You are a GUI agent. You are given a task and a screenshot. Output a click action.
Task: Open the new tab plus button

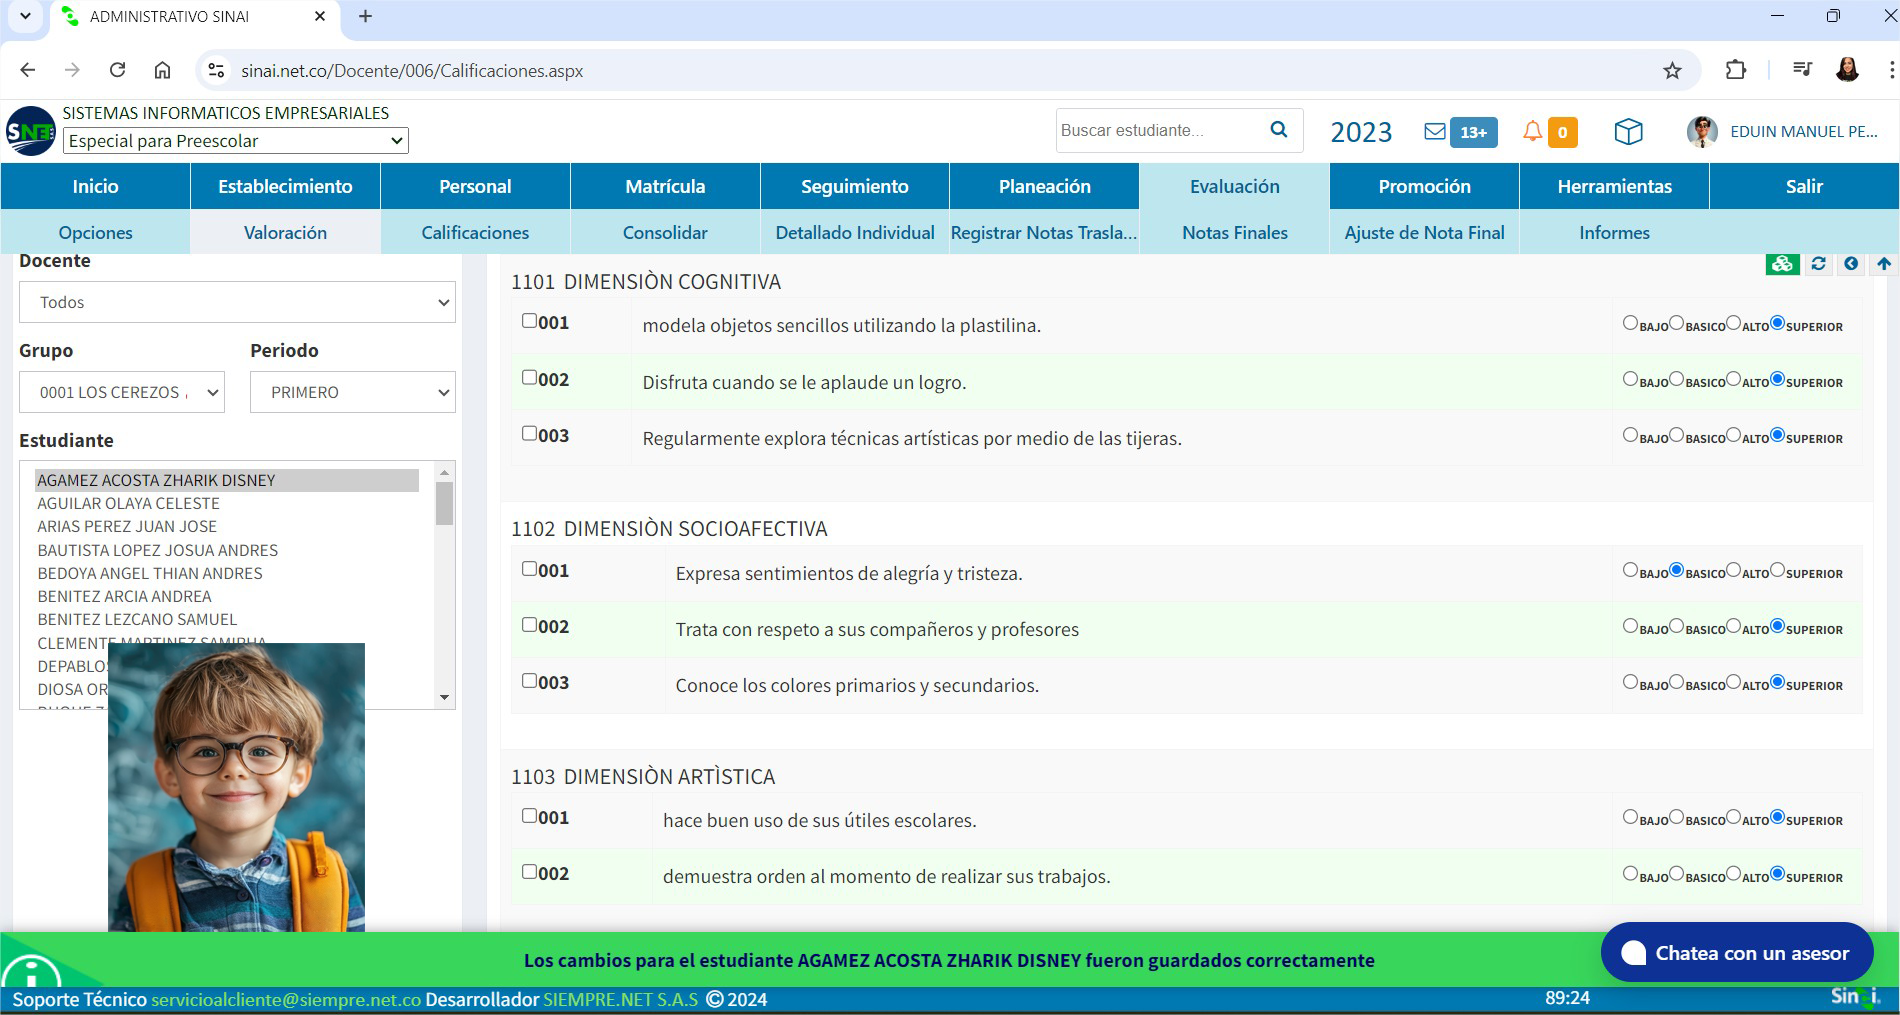(x=366, y=17)
